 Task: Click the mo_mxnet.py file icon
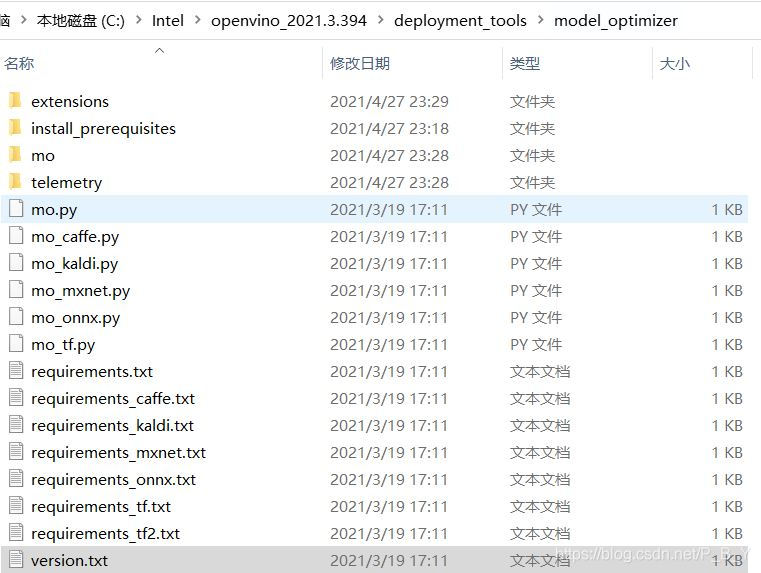tap(16, 290)
